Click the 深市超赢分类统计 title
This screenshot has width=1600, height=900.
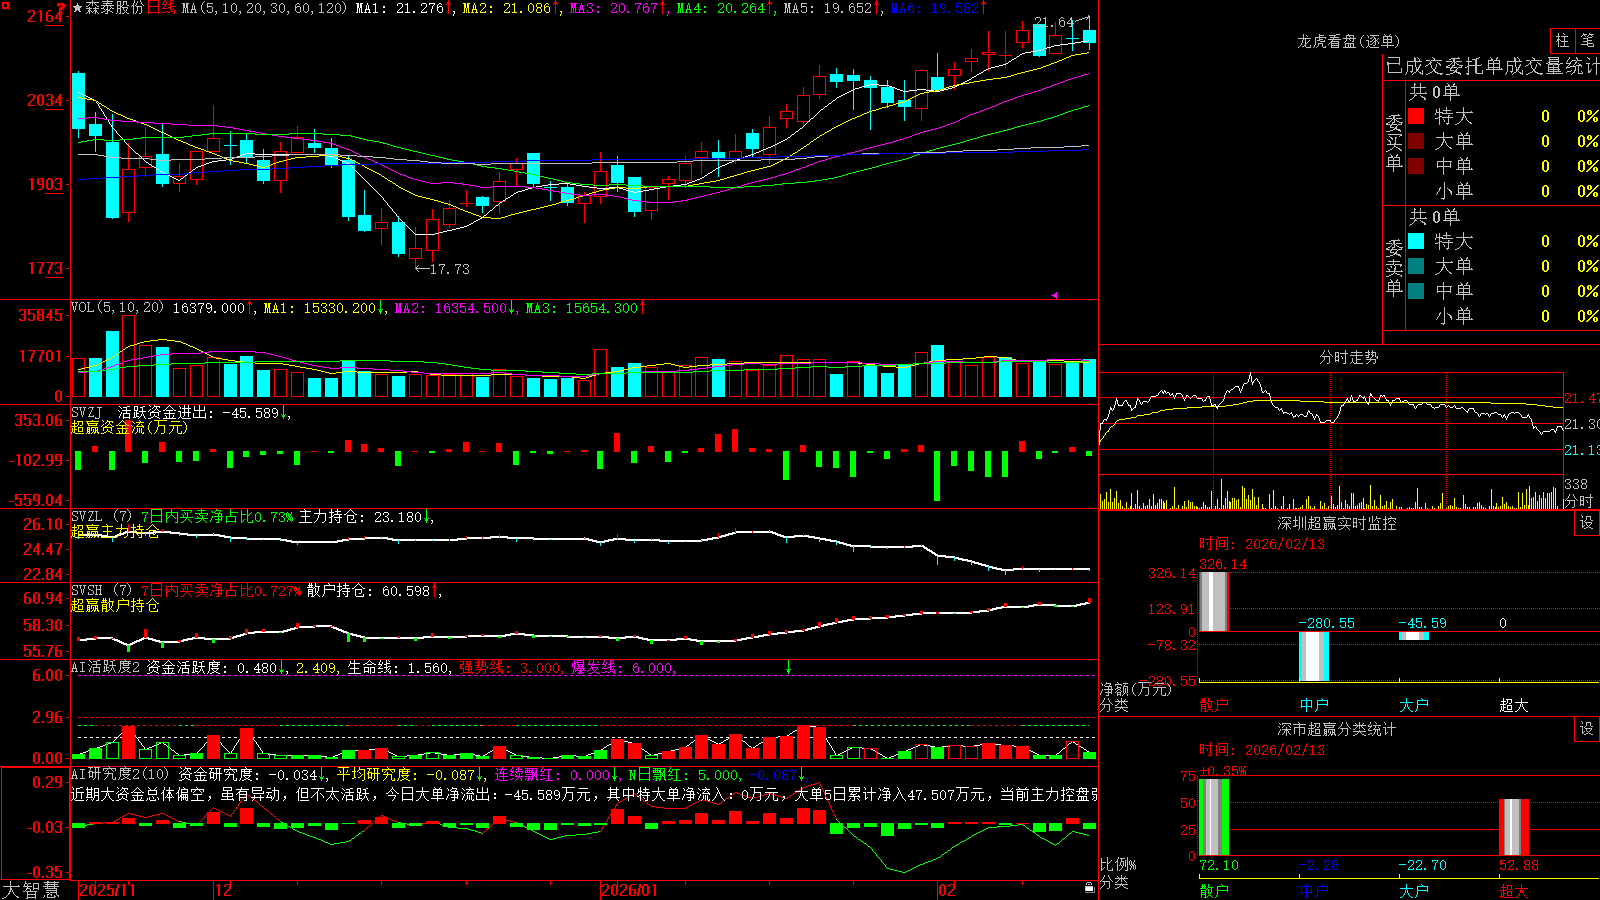point(1336,729)
